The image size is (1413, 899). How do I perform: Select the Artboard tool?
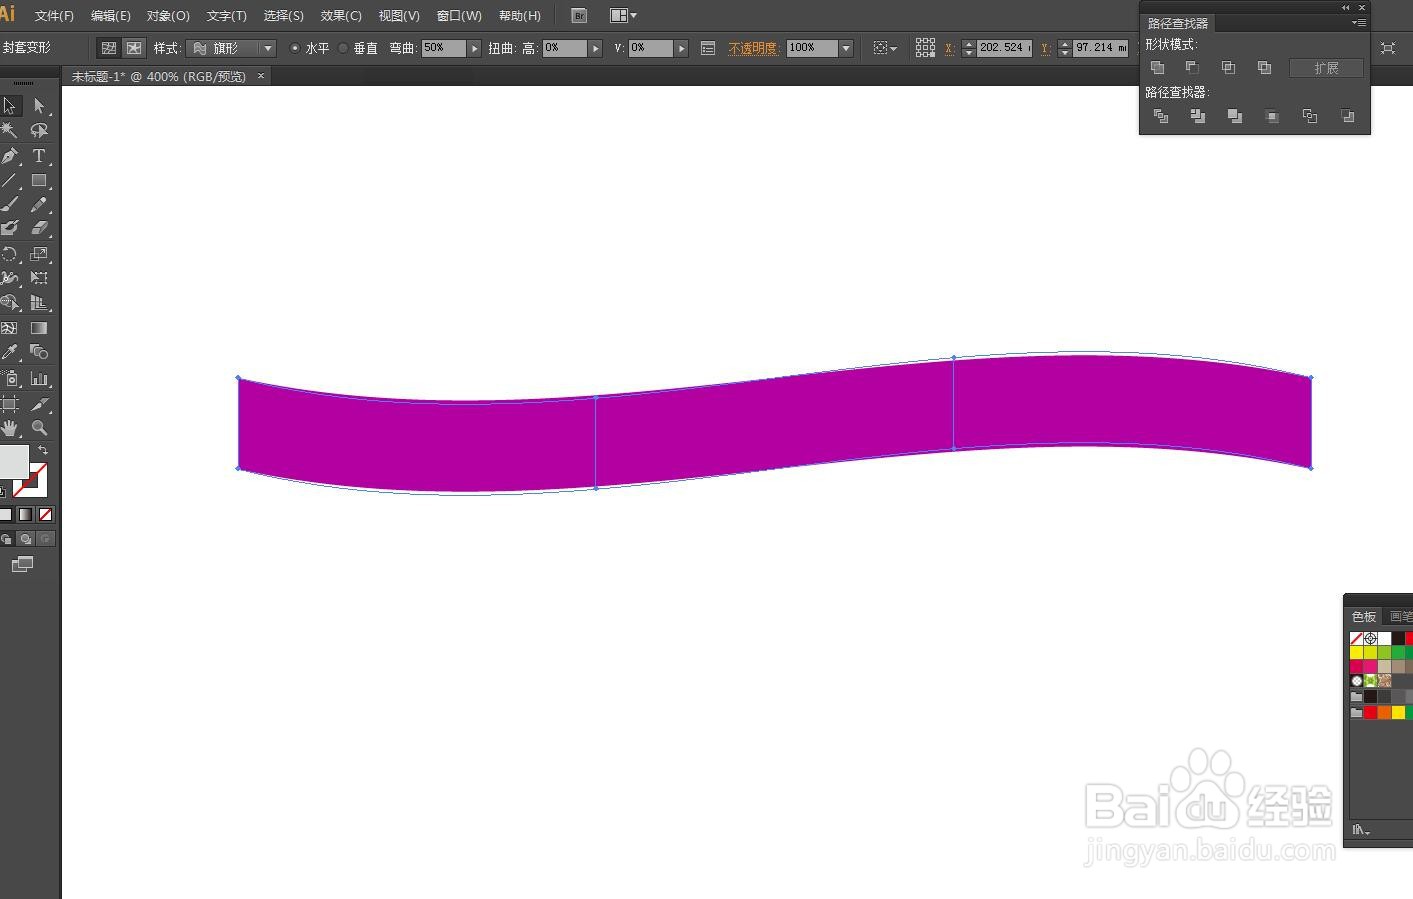click(10, 404)
